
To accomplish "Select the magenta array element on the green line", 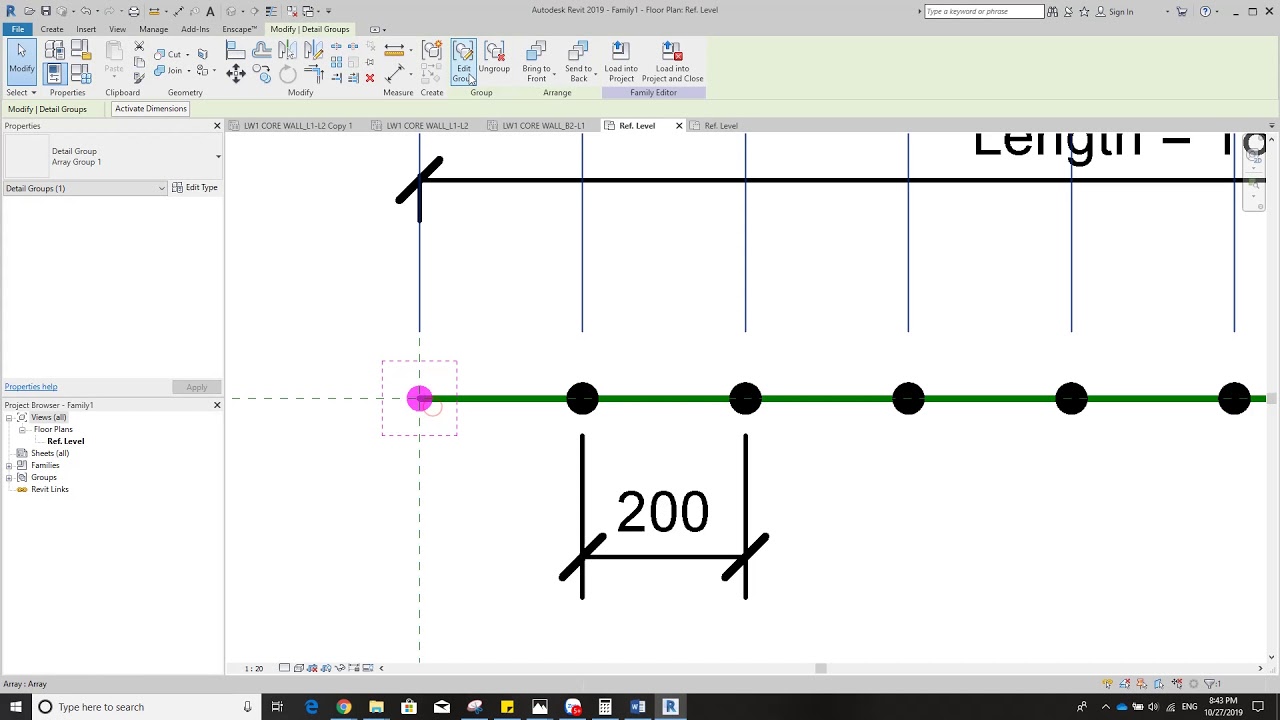I will [x=419, y=399].
